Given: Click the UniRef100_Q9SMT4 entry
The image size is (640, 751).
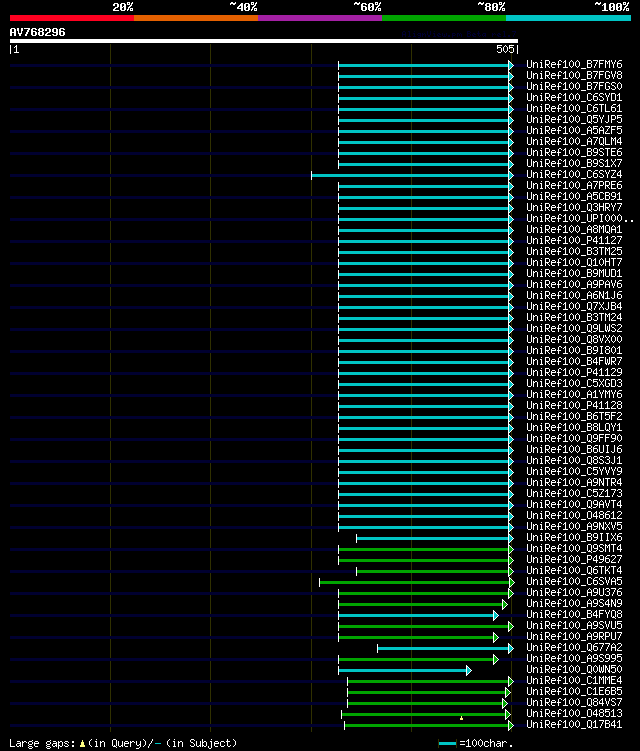Looking at the screenshot, I should (574, 549).
